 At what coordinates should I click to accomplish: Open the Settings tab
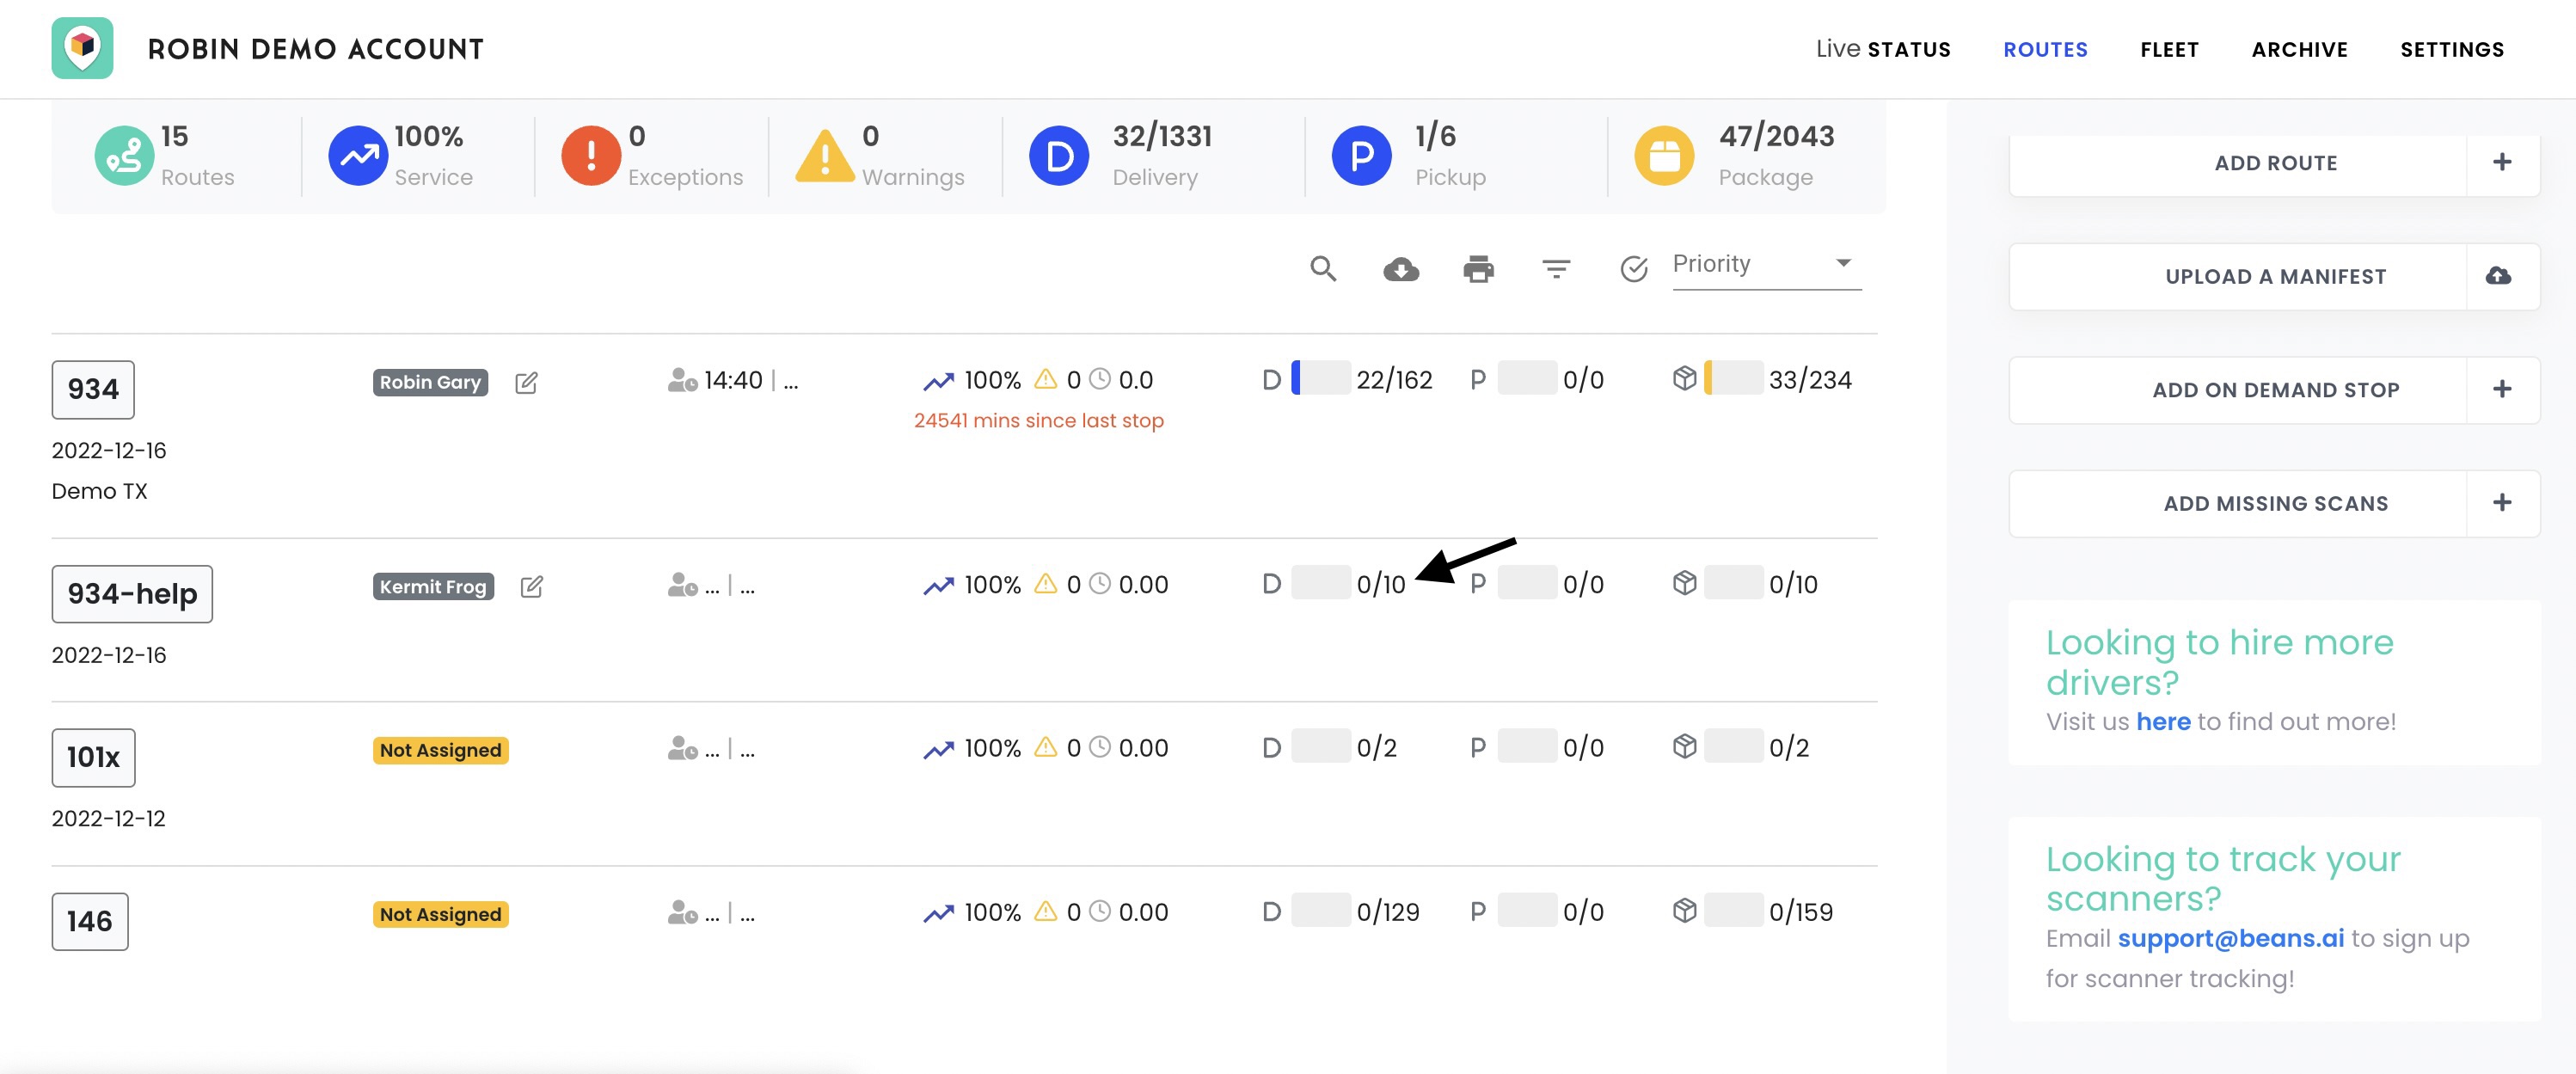pos(2452,49)
